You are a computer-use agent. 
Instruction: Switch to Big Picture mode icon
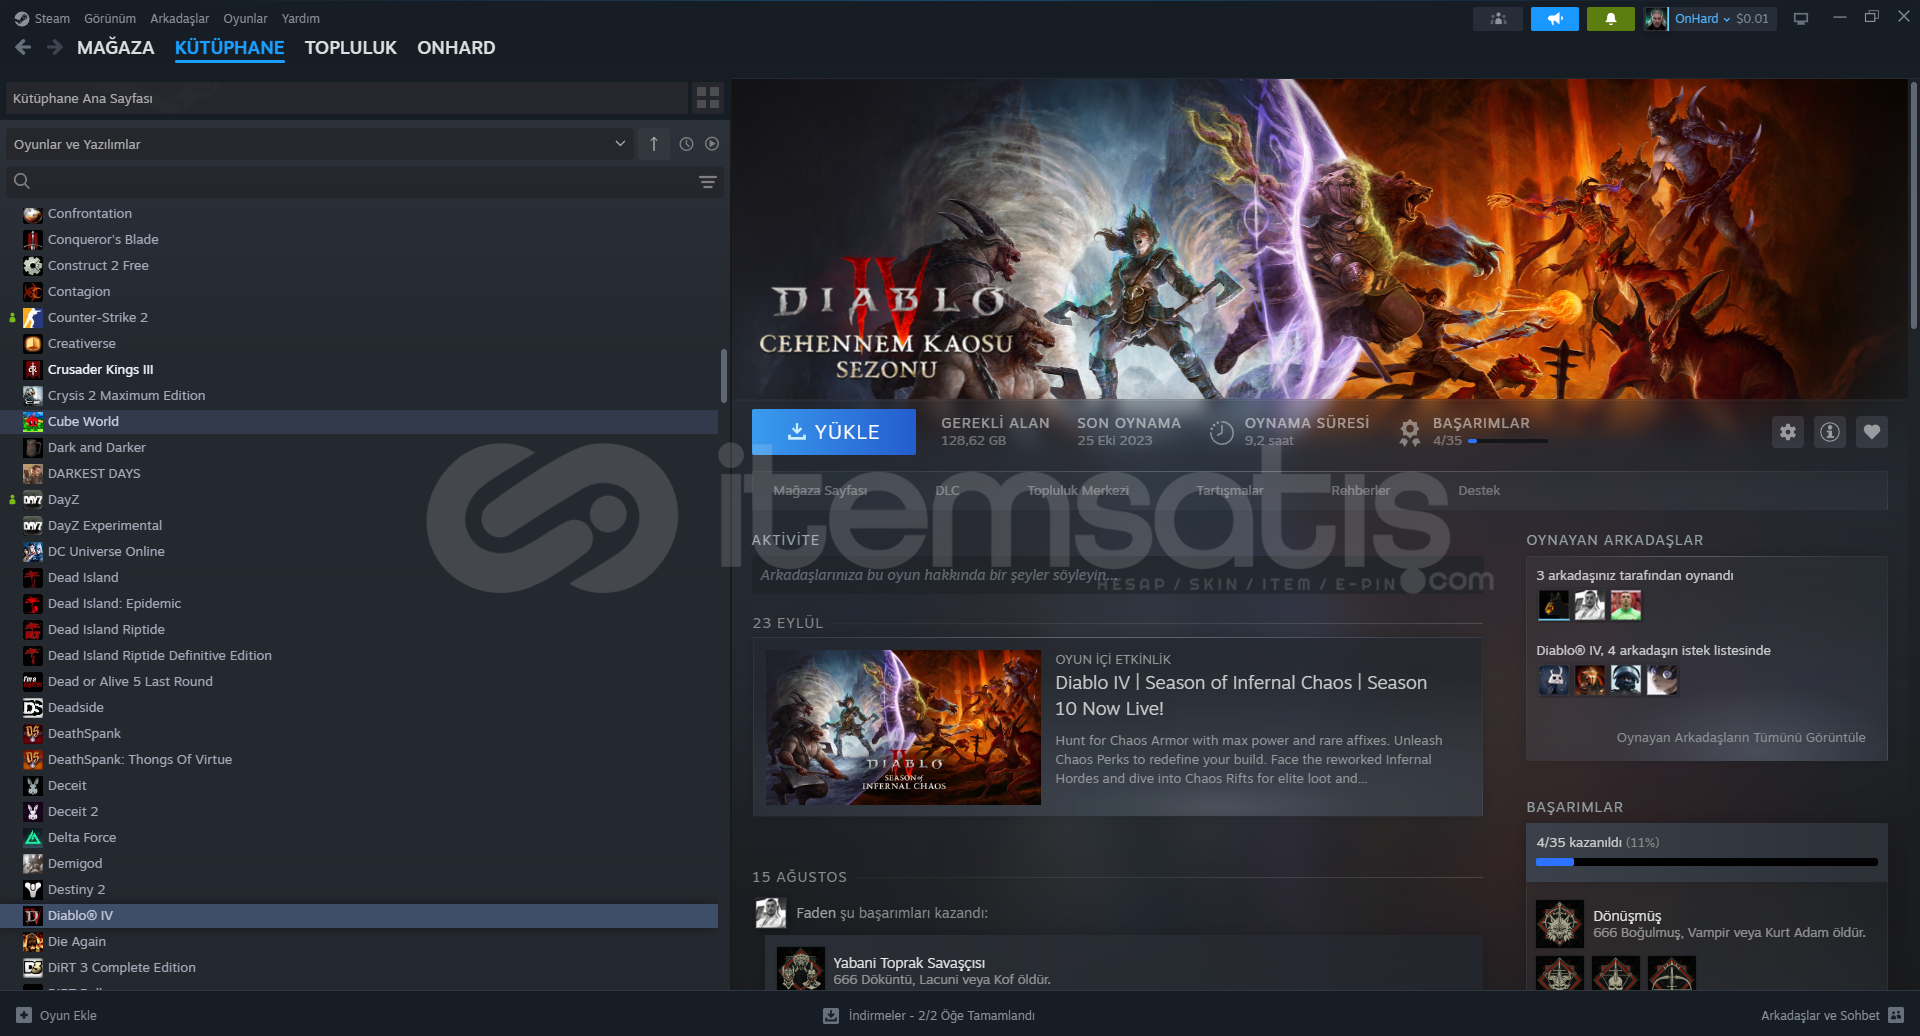(1801, 19)
